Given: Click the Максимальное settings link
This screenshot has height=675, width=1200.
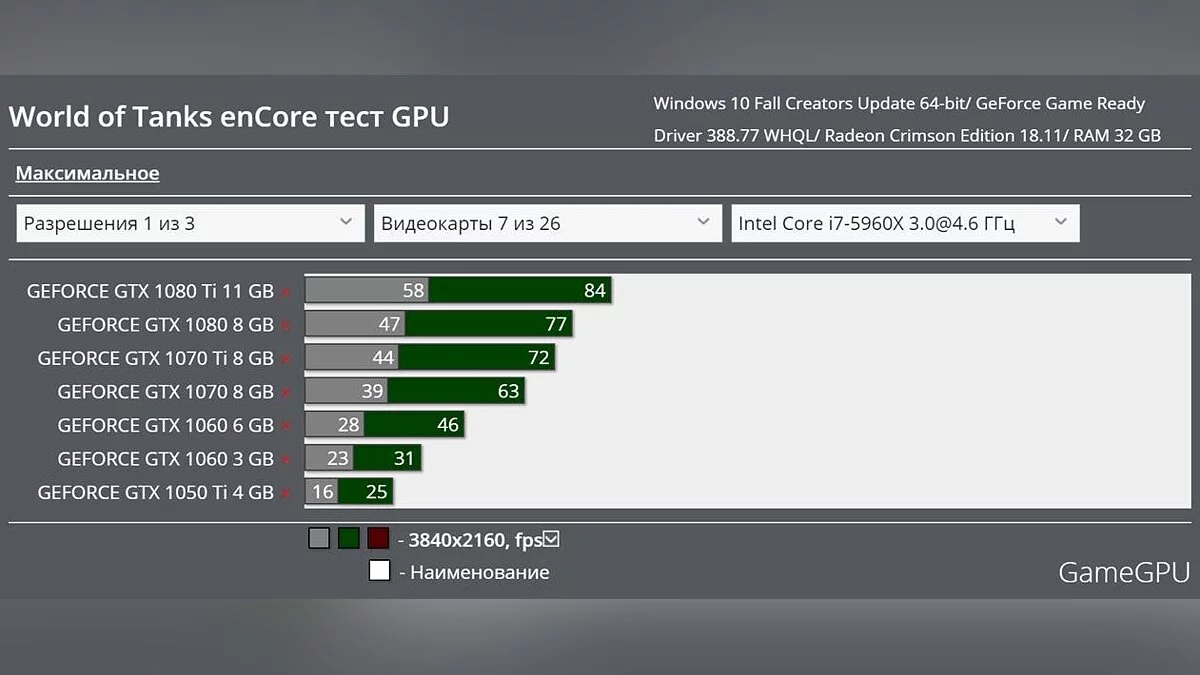Looking at the screenshot, I should coord(87,173).
